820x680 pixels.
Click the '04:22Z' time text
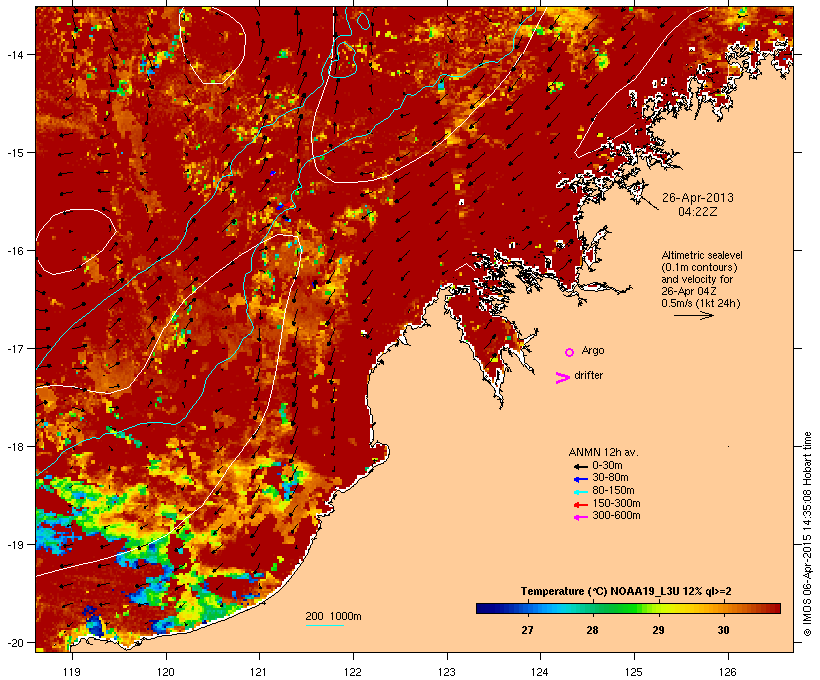[x=698, y=212]
